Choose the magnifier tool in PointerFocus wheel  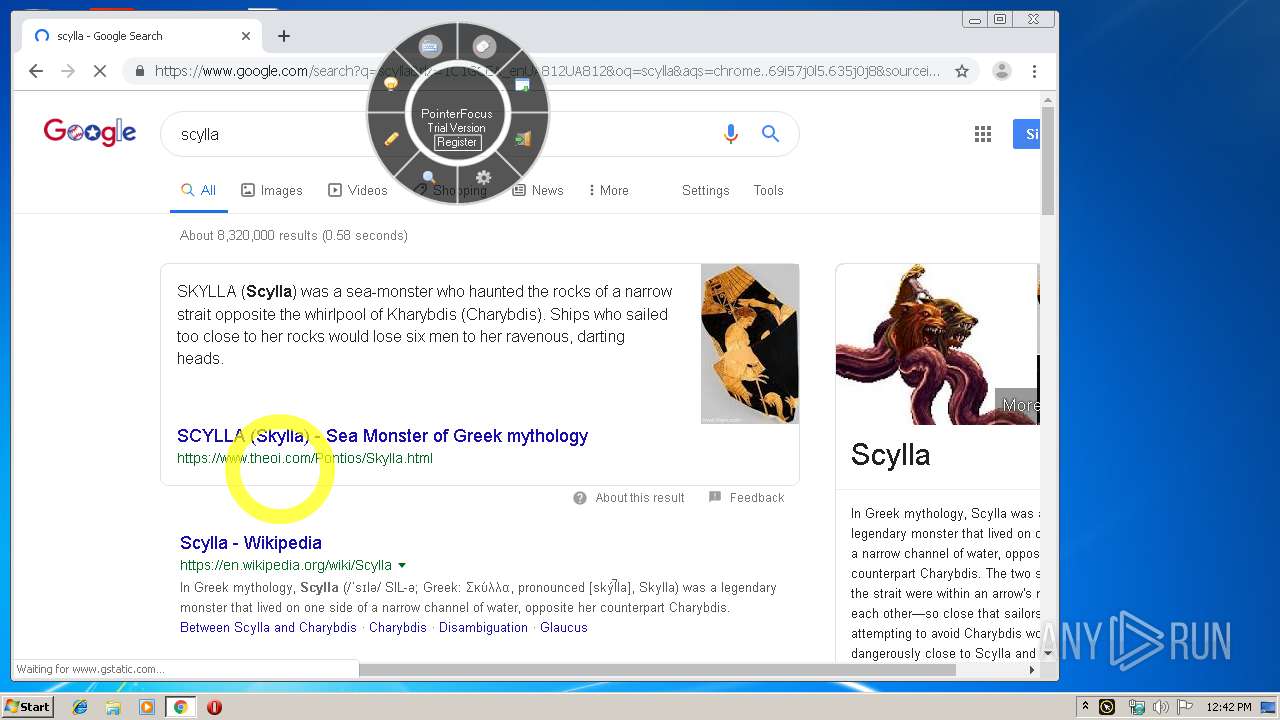(x=429, y=178)
